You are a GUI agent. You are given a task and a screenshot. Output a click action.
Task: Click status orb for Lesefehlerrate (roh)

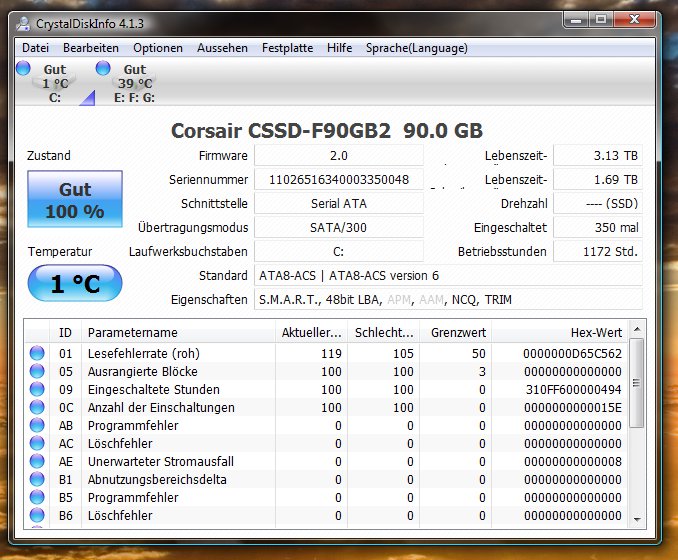click(x=37, y=353)
